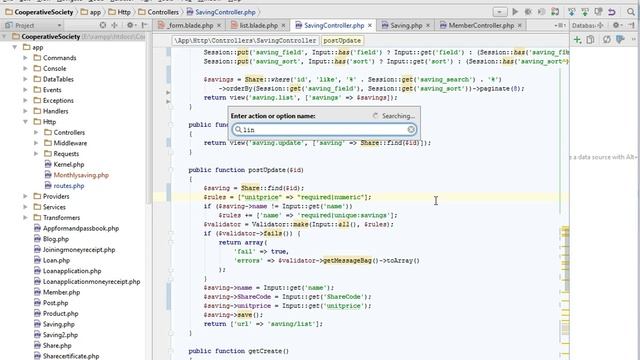This screenshot has width=640, height=360.
Task: Click the purple undo/revert icon
Action: (611, 12)
